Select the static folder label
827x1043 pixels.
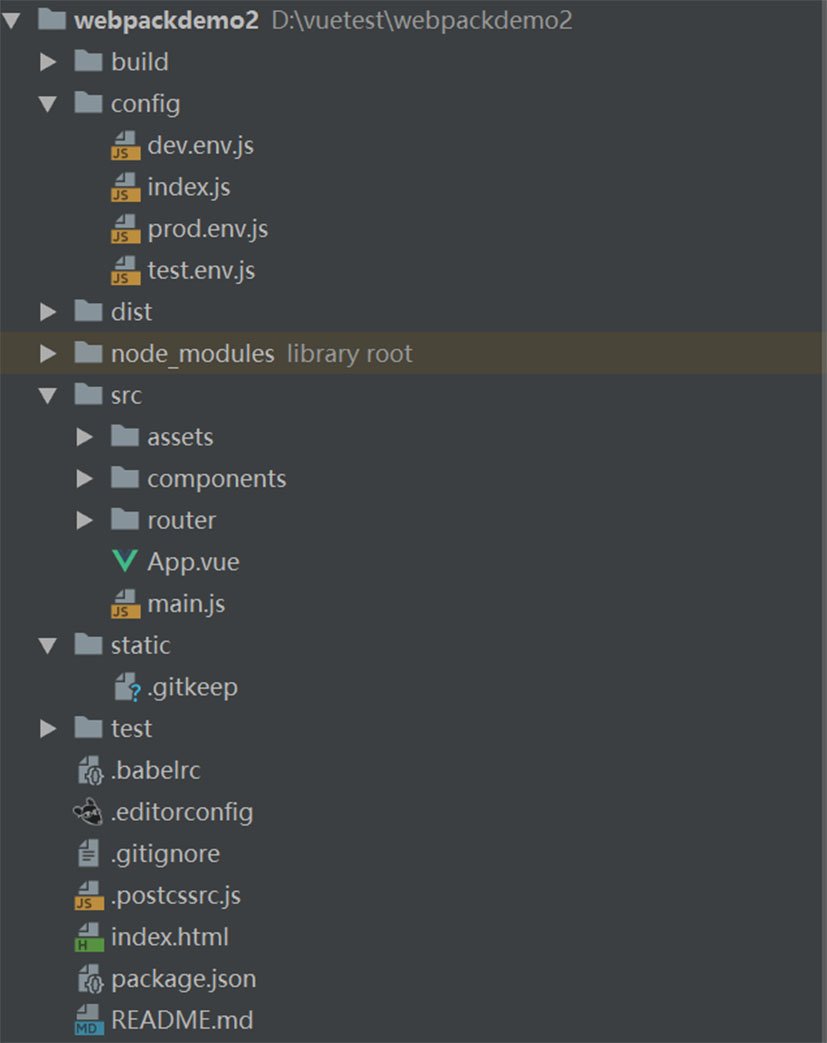coord(140,645)
